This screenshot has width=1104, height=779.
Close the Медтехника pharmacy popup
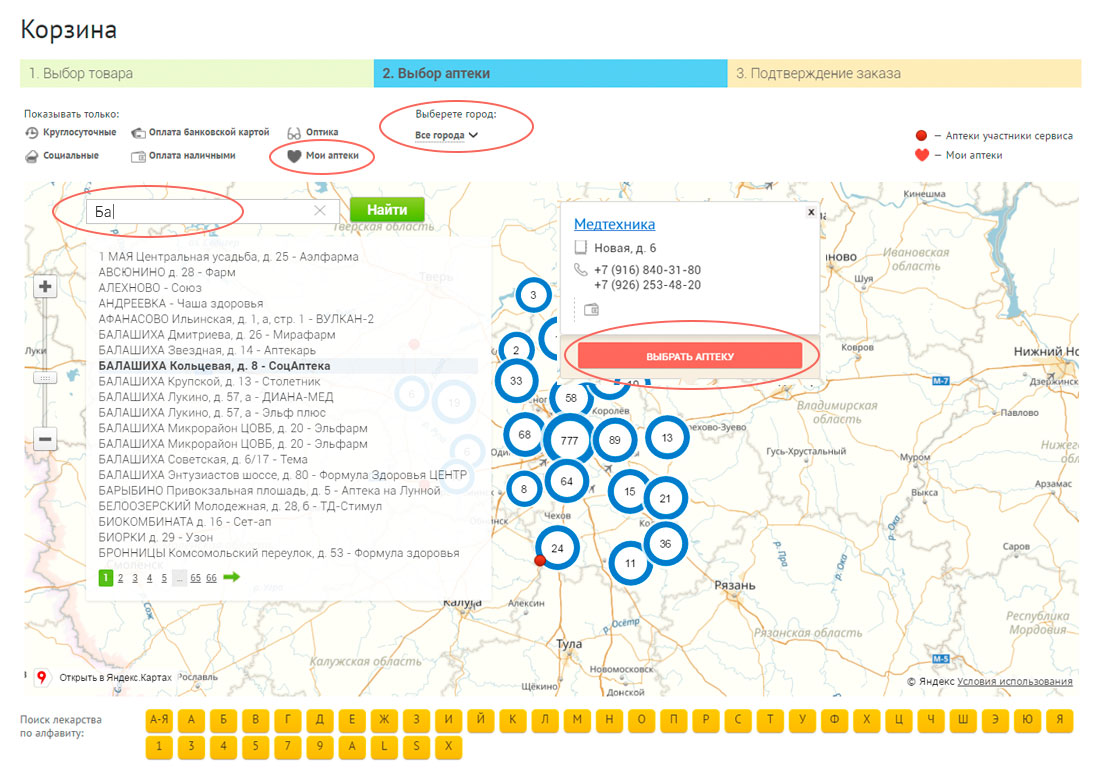click(811, 212)
